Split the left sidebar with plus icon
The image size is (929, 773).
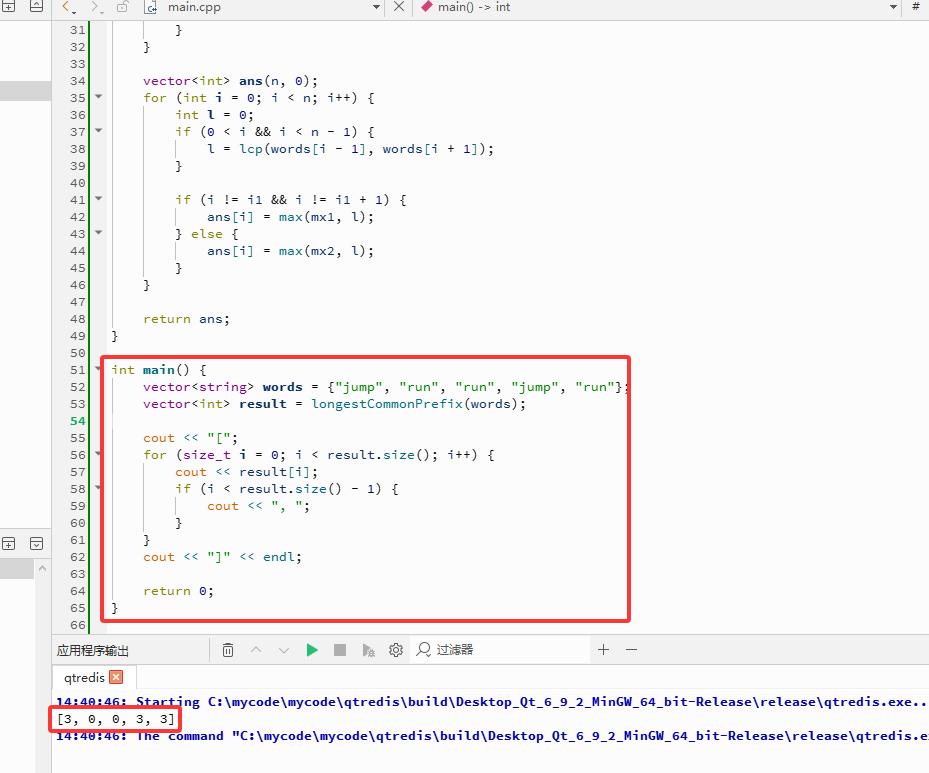coord(8,544)
